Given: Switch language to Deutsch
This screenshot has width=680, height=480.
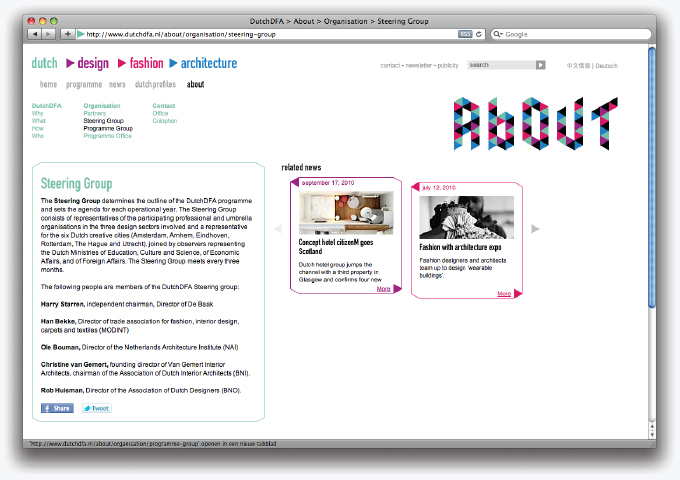Looking at the screenshot, I should coord(606,66).
